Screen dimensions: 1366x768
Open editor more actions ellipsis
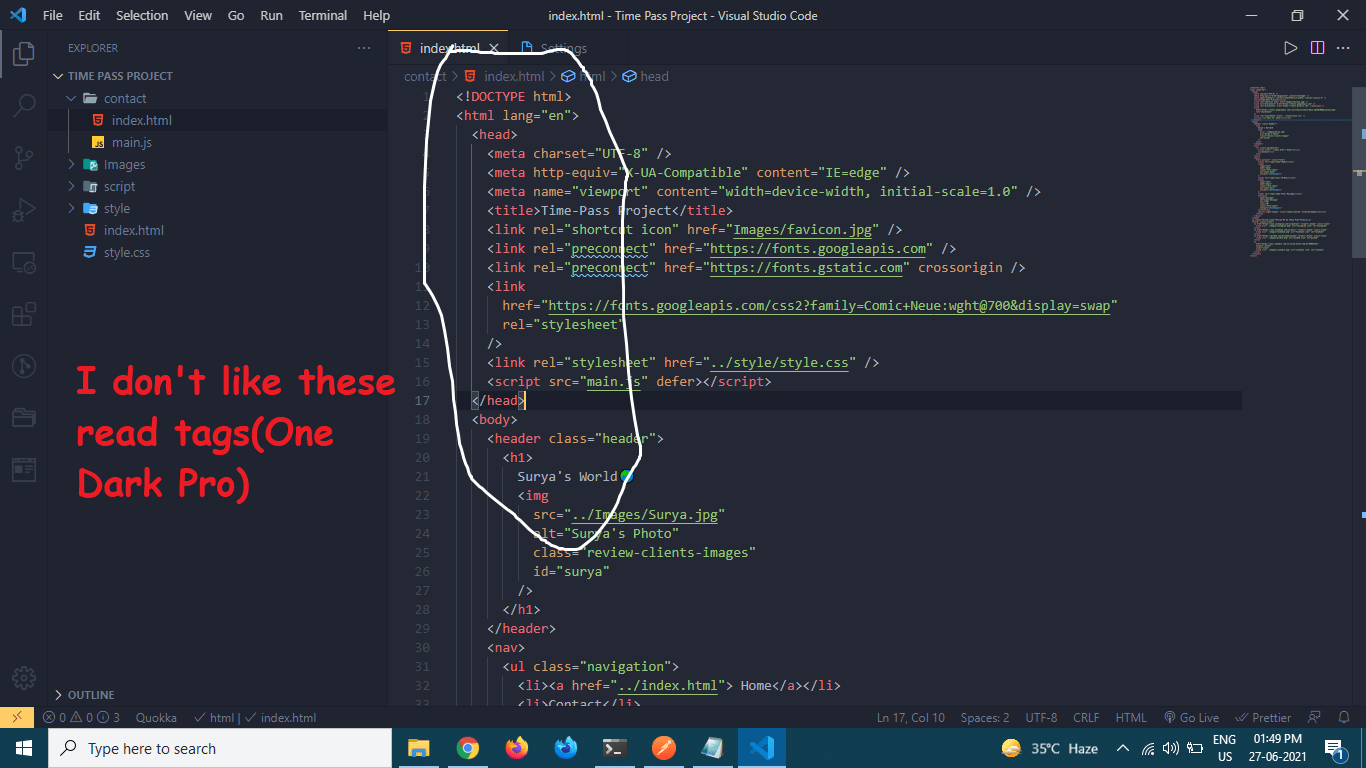click(x=1344, y=48)
